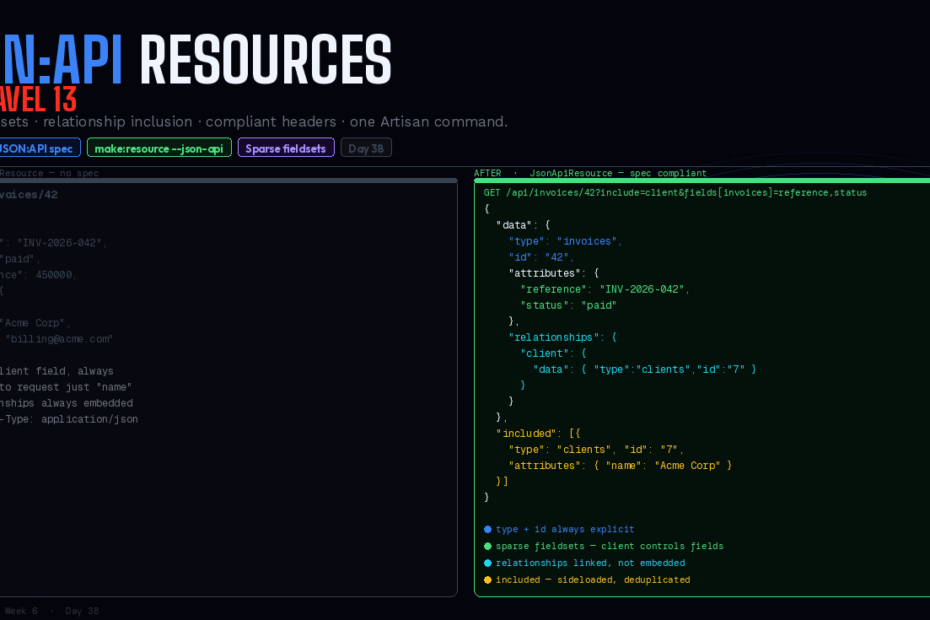The image size is (930, 620).
Task: Click the gray Day 38 badge
Action: [366, 148]
